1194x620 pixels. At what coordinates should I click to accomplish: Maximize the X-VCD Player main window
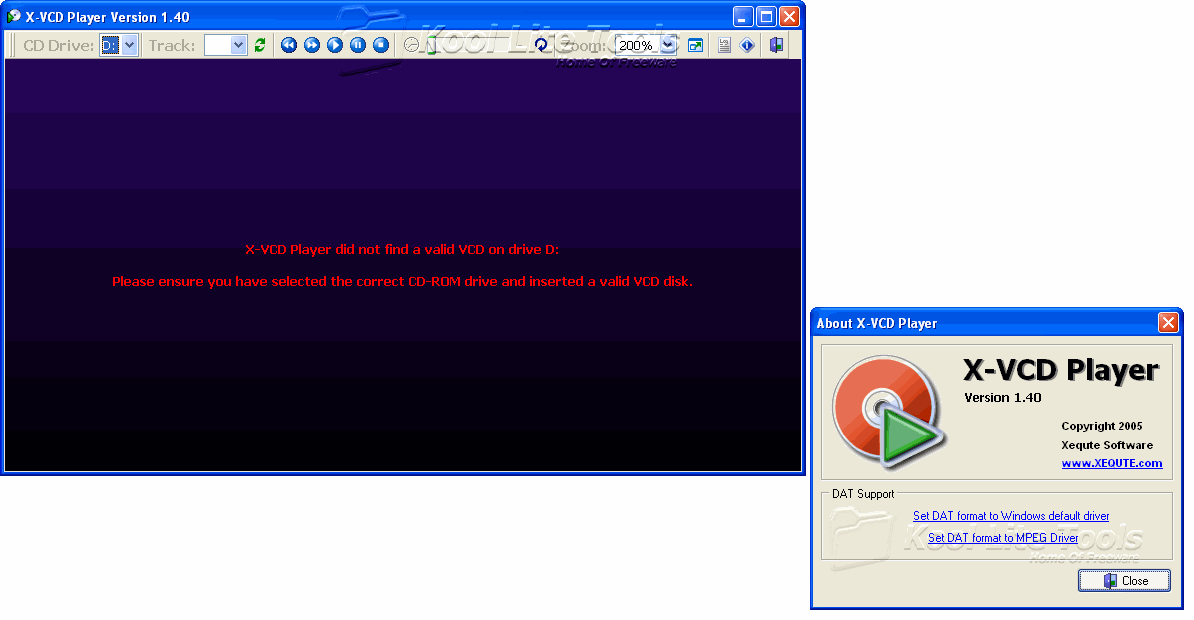coord(766,16)
